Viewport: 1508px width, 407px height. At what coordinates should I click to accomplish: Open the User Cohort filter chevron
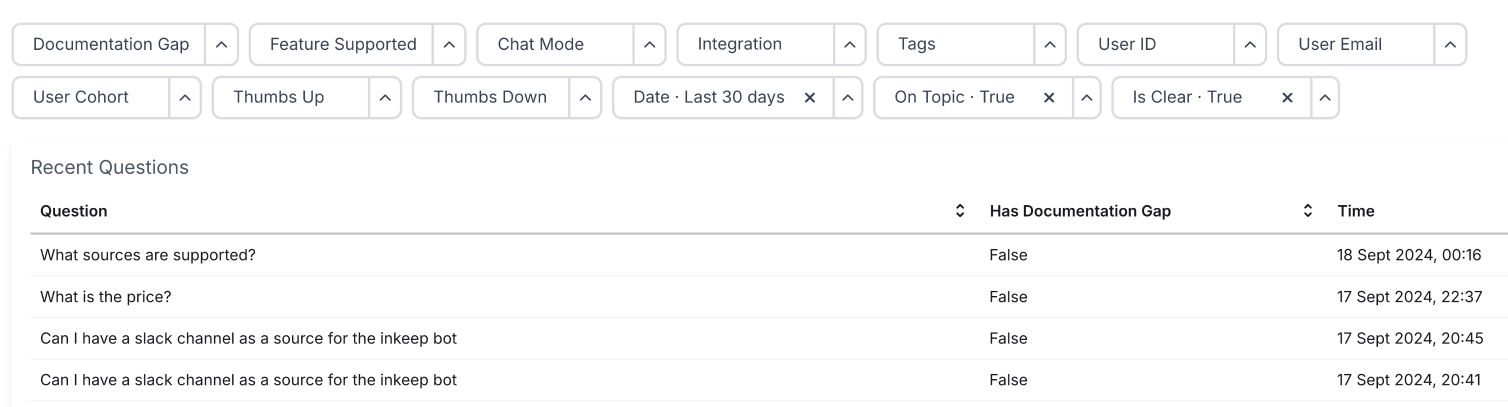click(x=185, y=98)
